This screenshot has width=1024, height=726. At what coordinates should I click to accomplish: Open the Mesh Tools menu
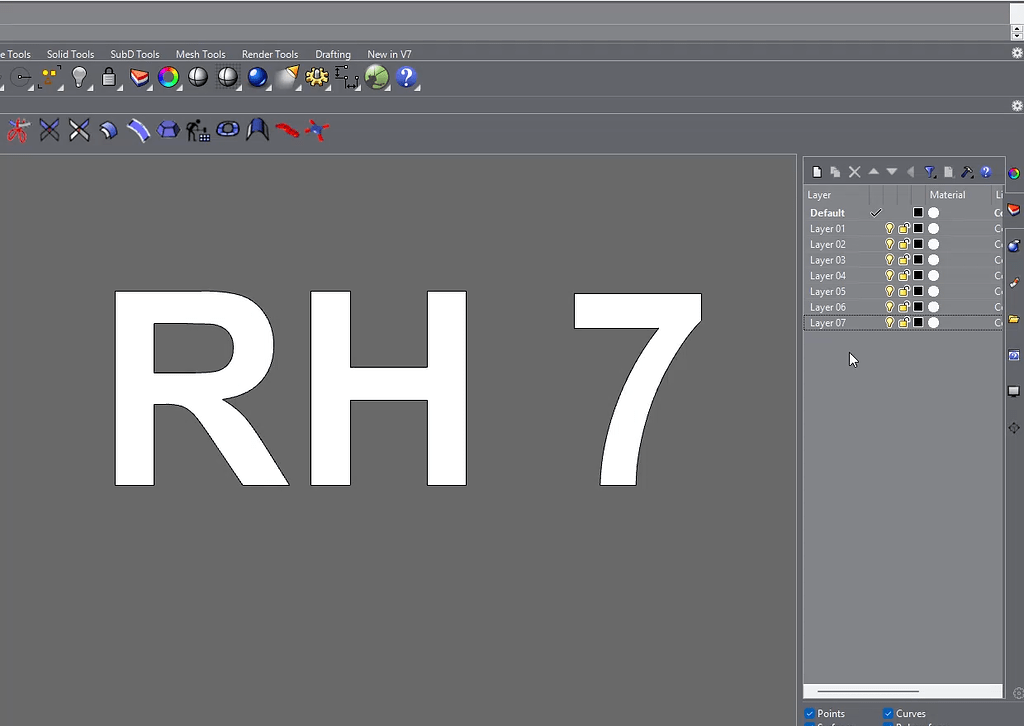pos(200,54)
